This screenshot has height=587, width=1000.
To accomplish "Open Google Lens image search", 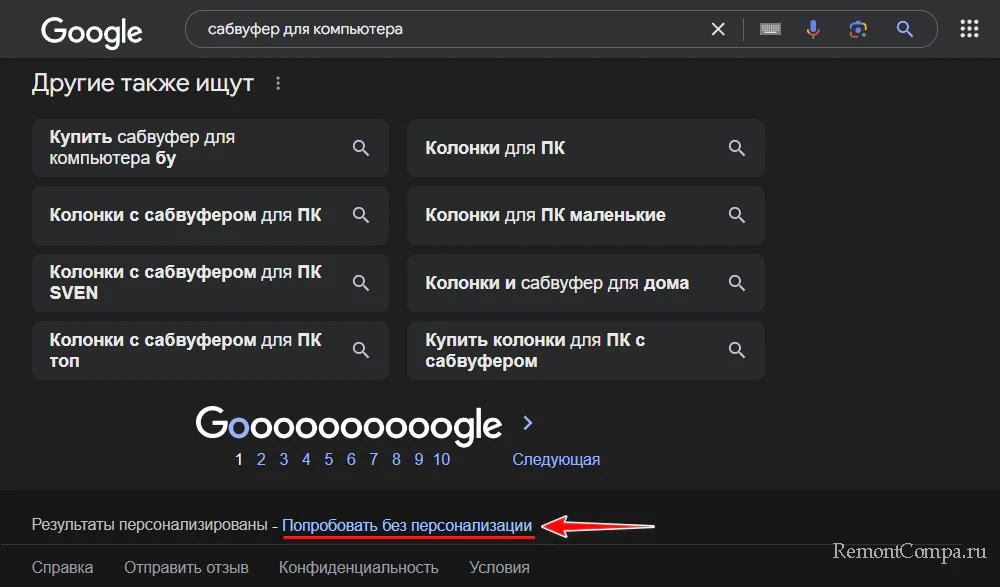I will point(858,29).
